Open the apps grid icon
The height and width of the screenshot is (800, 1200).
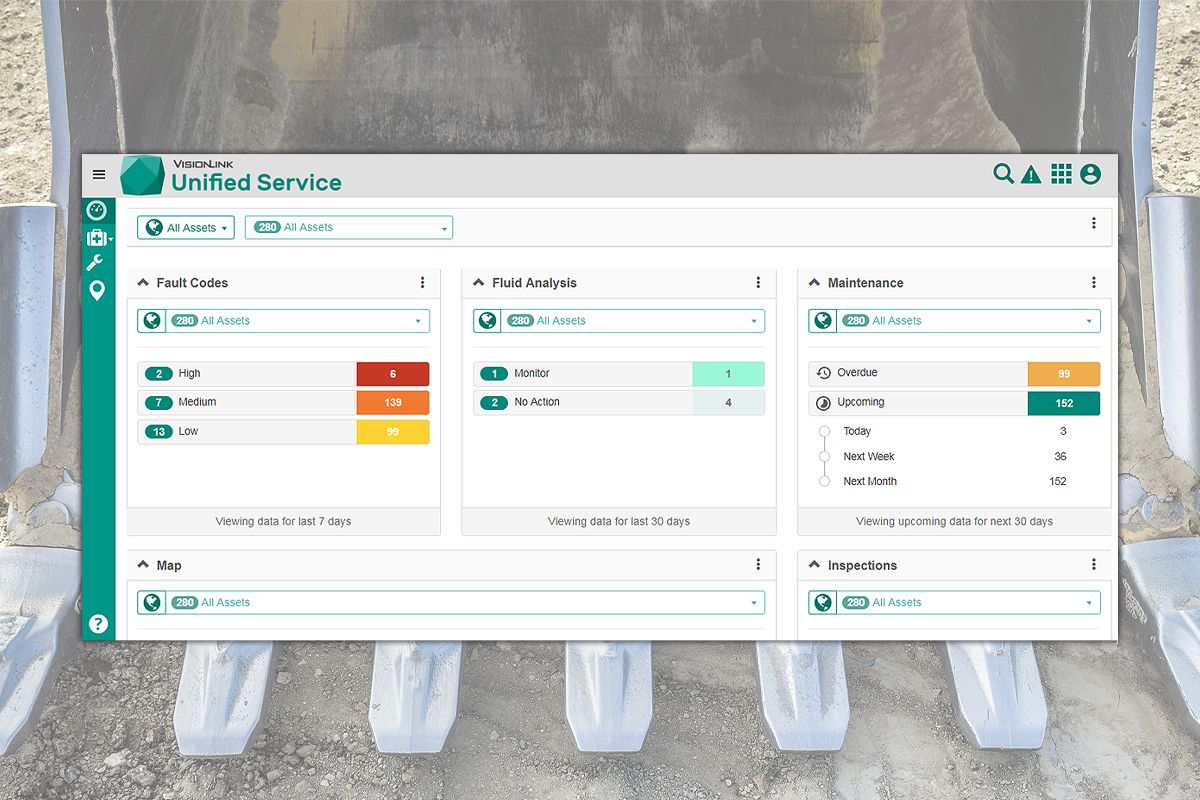(x=1061, y=174)
